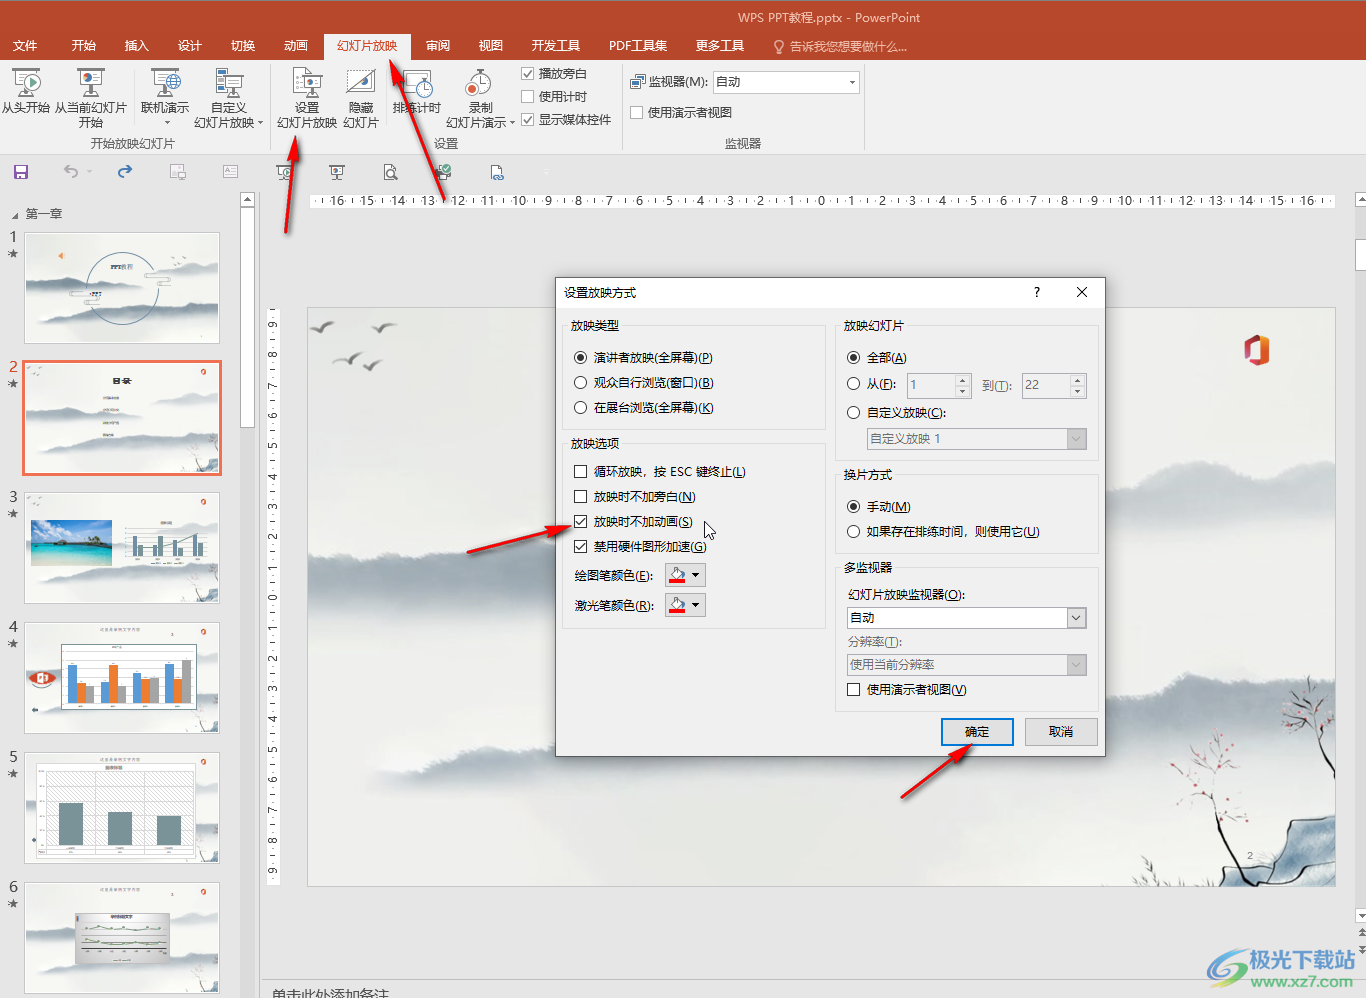Image resolution: width=1366 pixels, height=998 pixels.
Task: Toggle ribbon 使用计时 checkbox
Action: (528, 96)
